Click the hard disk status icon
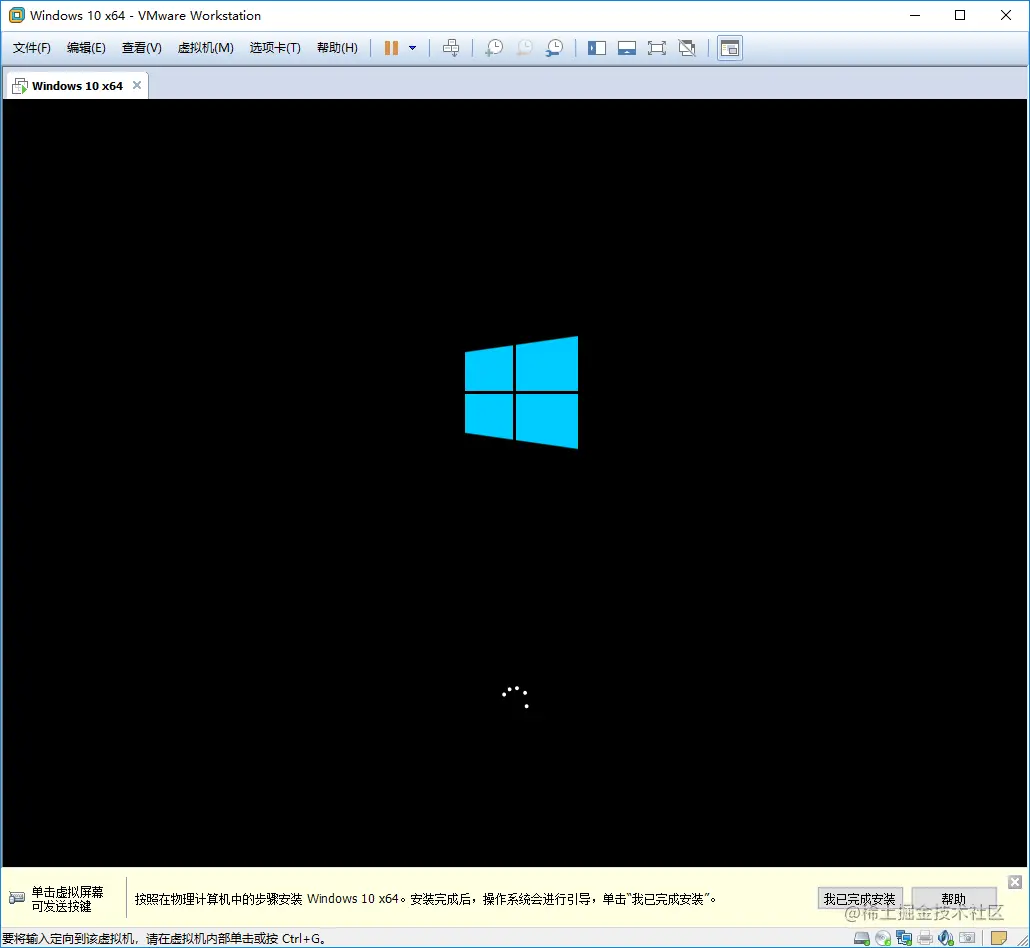1030x948 pixels. point(862,938)
